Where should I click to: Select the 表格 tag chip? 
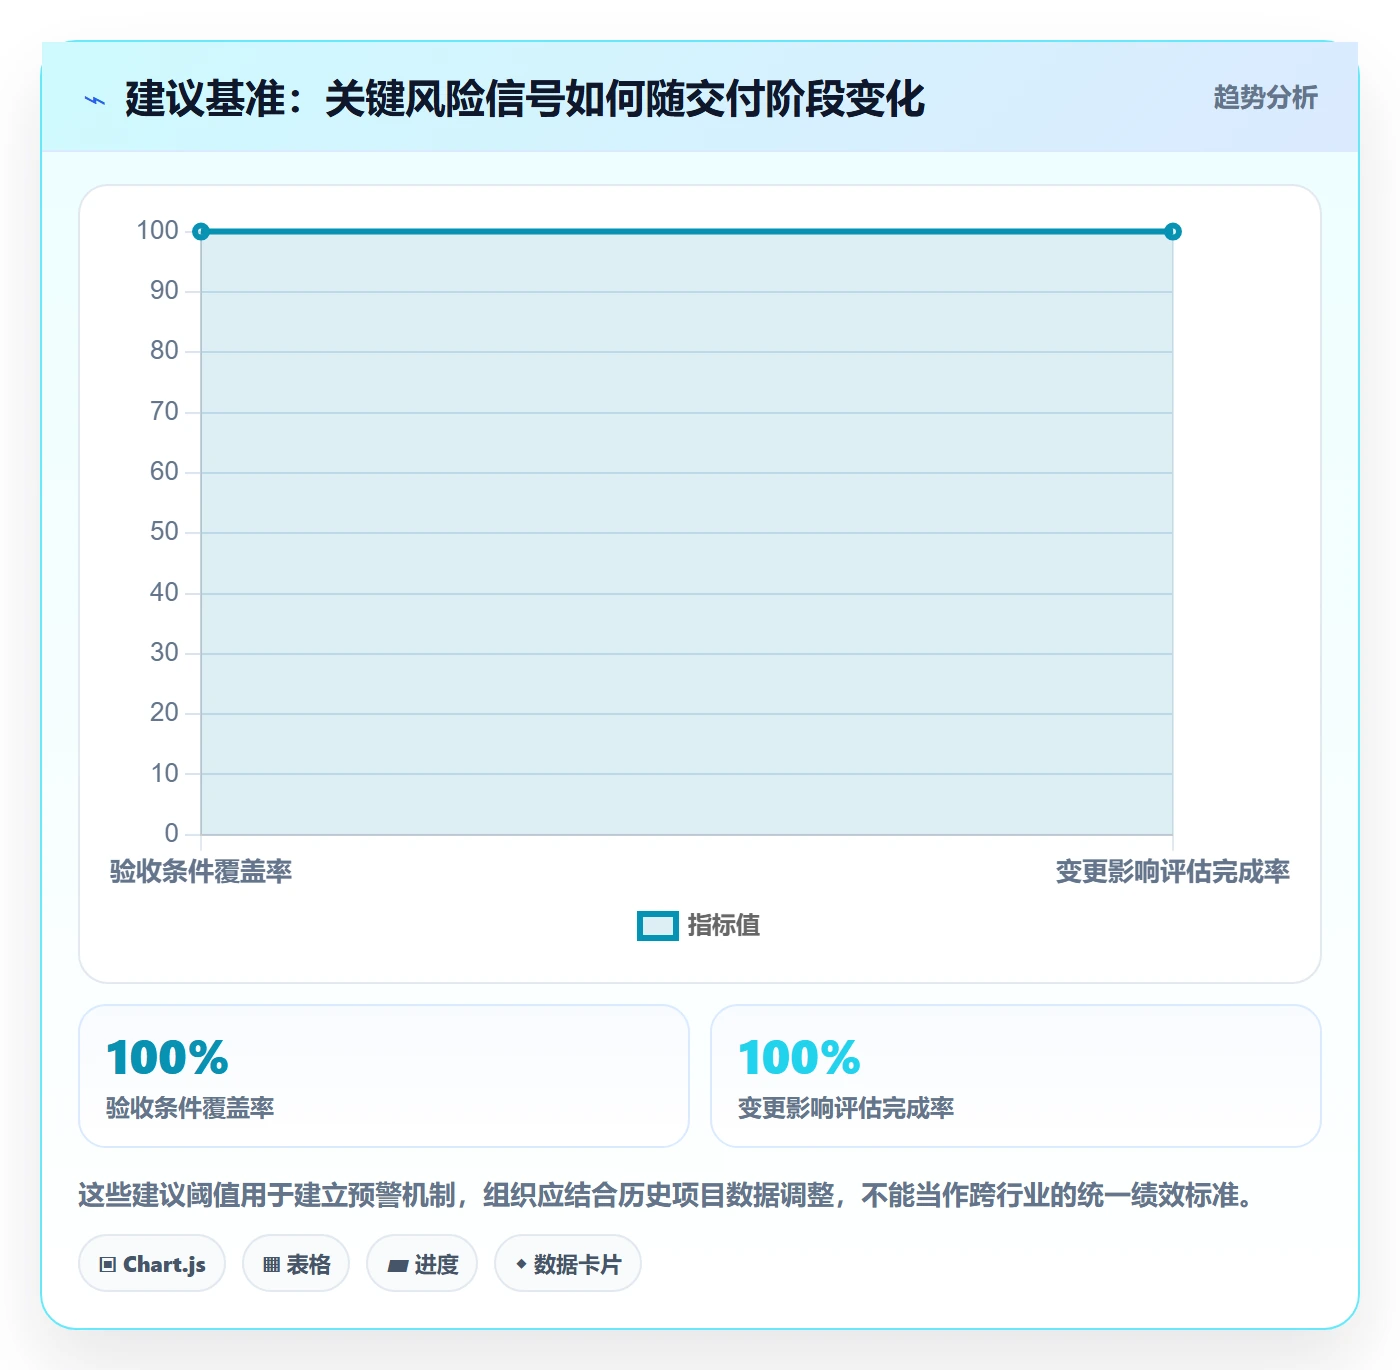click(x=296, y=1264)
